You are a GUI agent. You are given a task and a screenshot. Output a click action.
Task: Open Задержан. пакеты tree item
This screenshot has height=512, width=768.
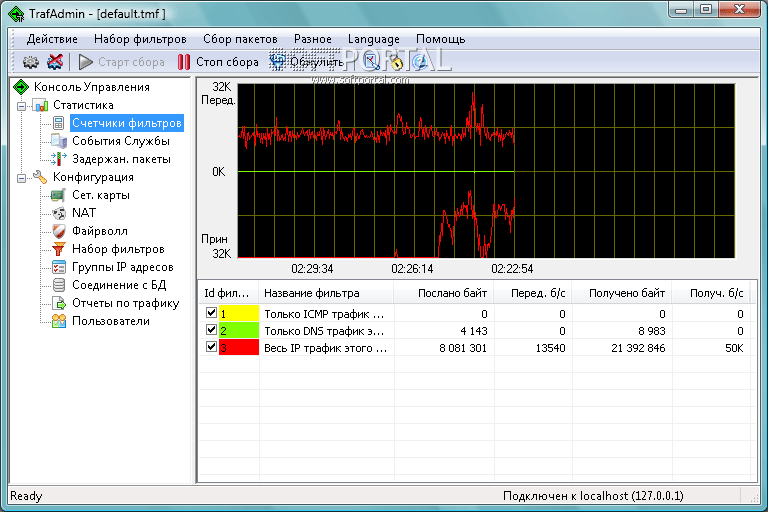click(121, 159)
